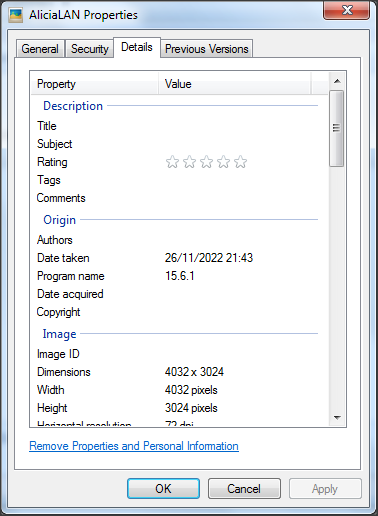Select the Authors property row
This screenshot has height=516, width=378.
click(x=178, y=240)
